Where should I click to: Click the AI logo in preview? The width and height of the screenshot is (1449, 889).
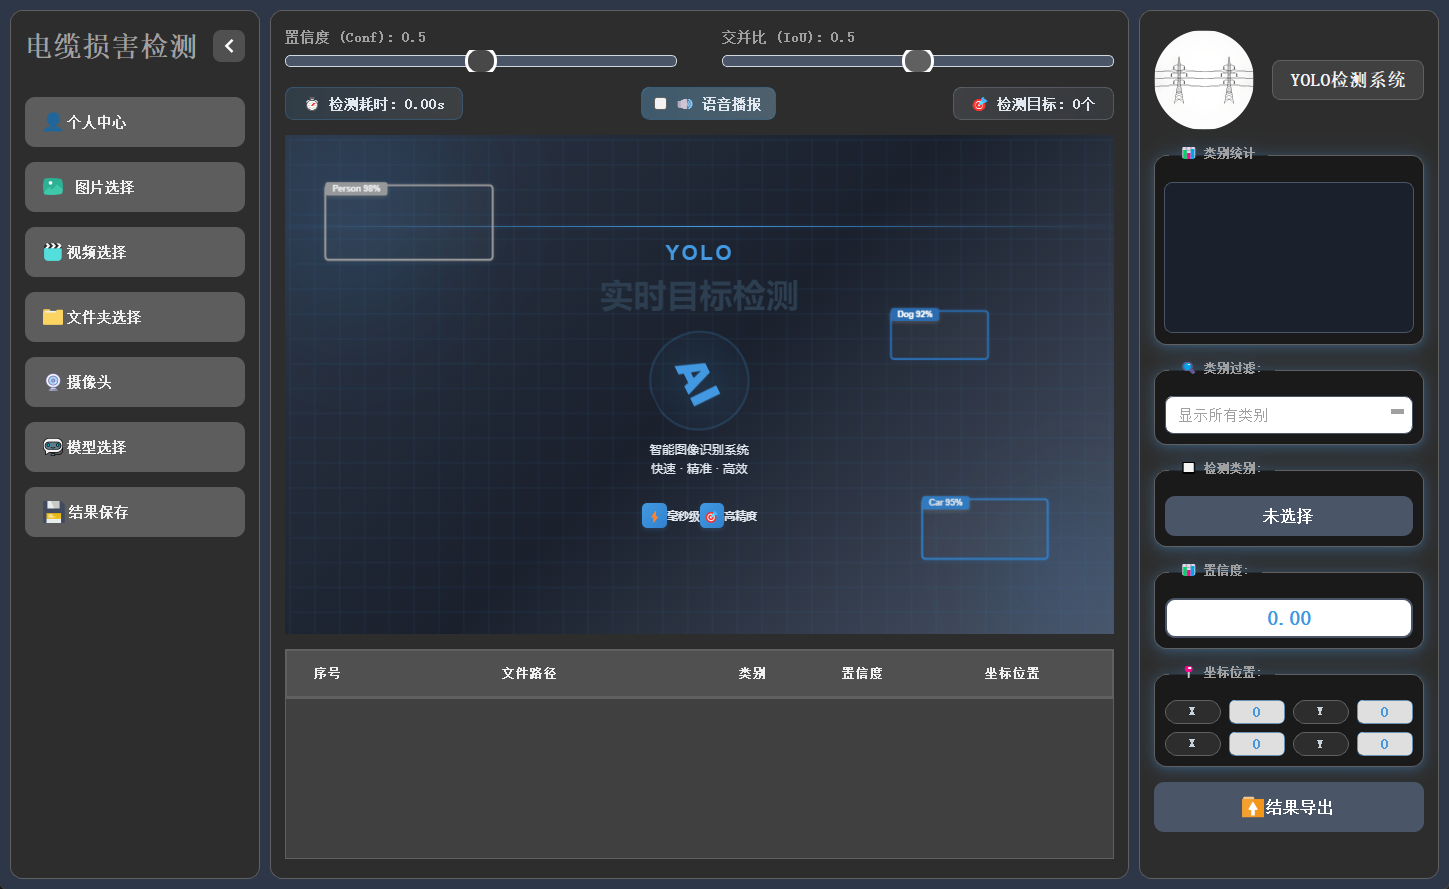699,381
